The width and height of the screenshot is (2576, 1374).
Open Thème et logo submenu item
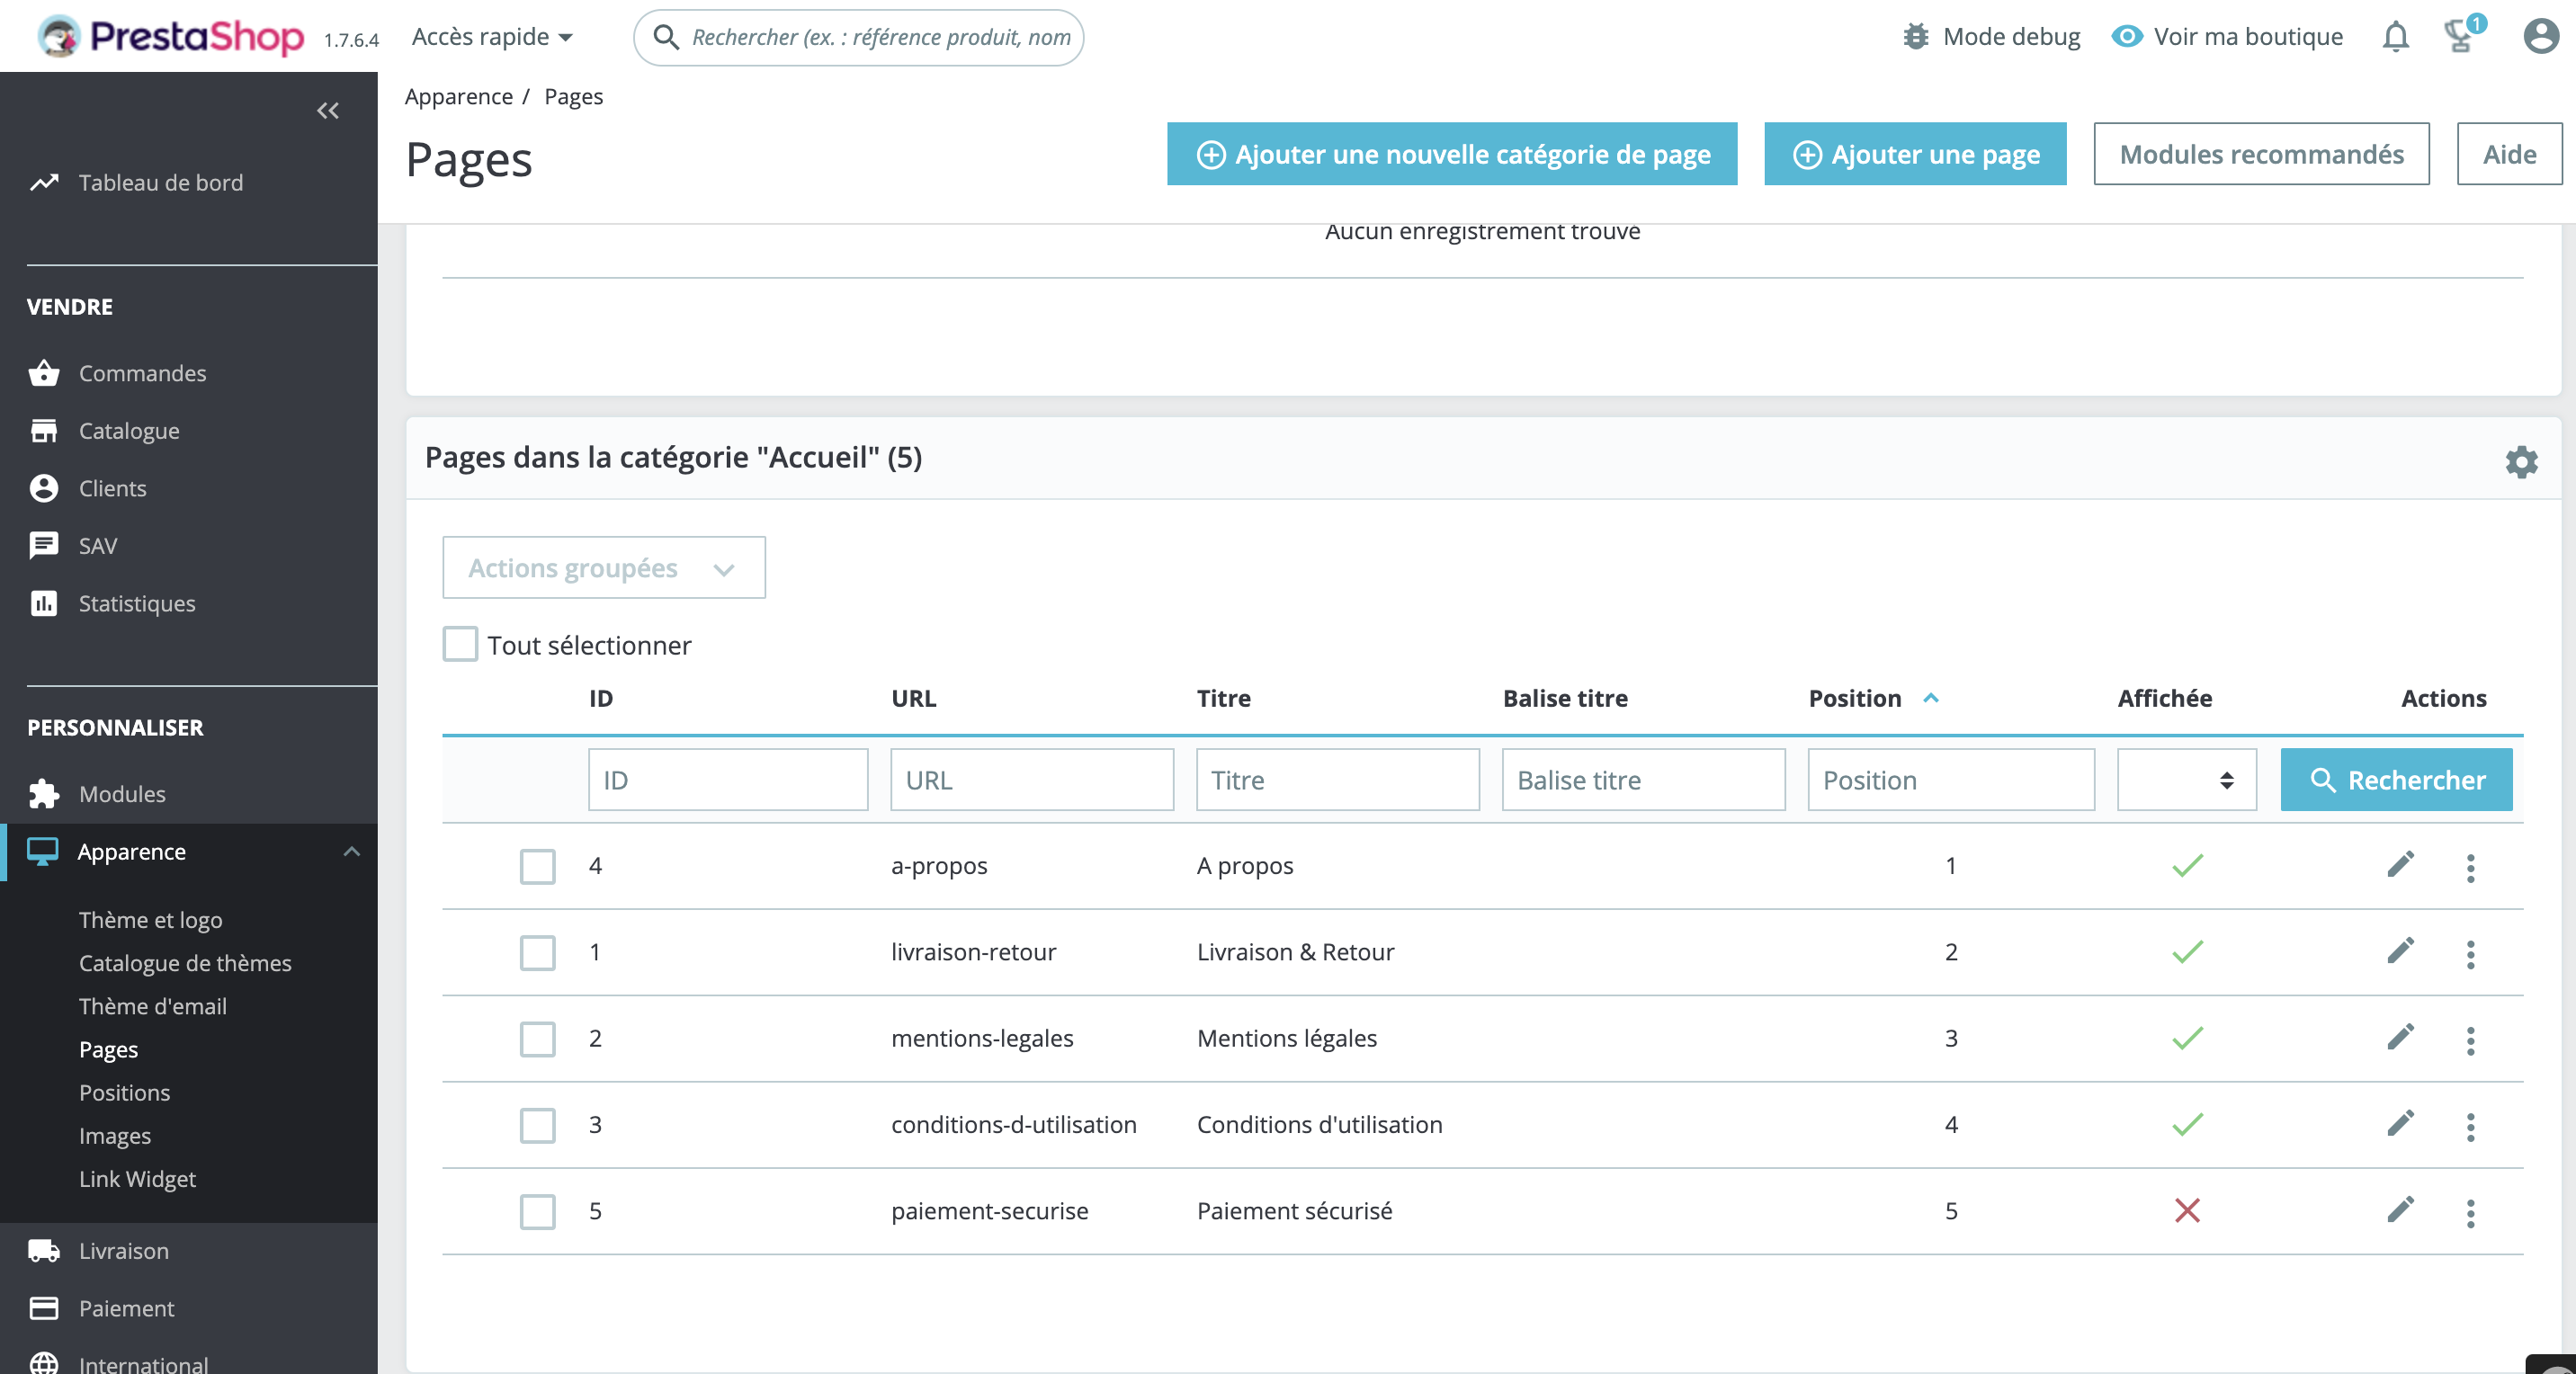click(151, 920)
